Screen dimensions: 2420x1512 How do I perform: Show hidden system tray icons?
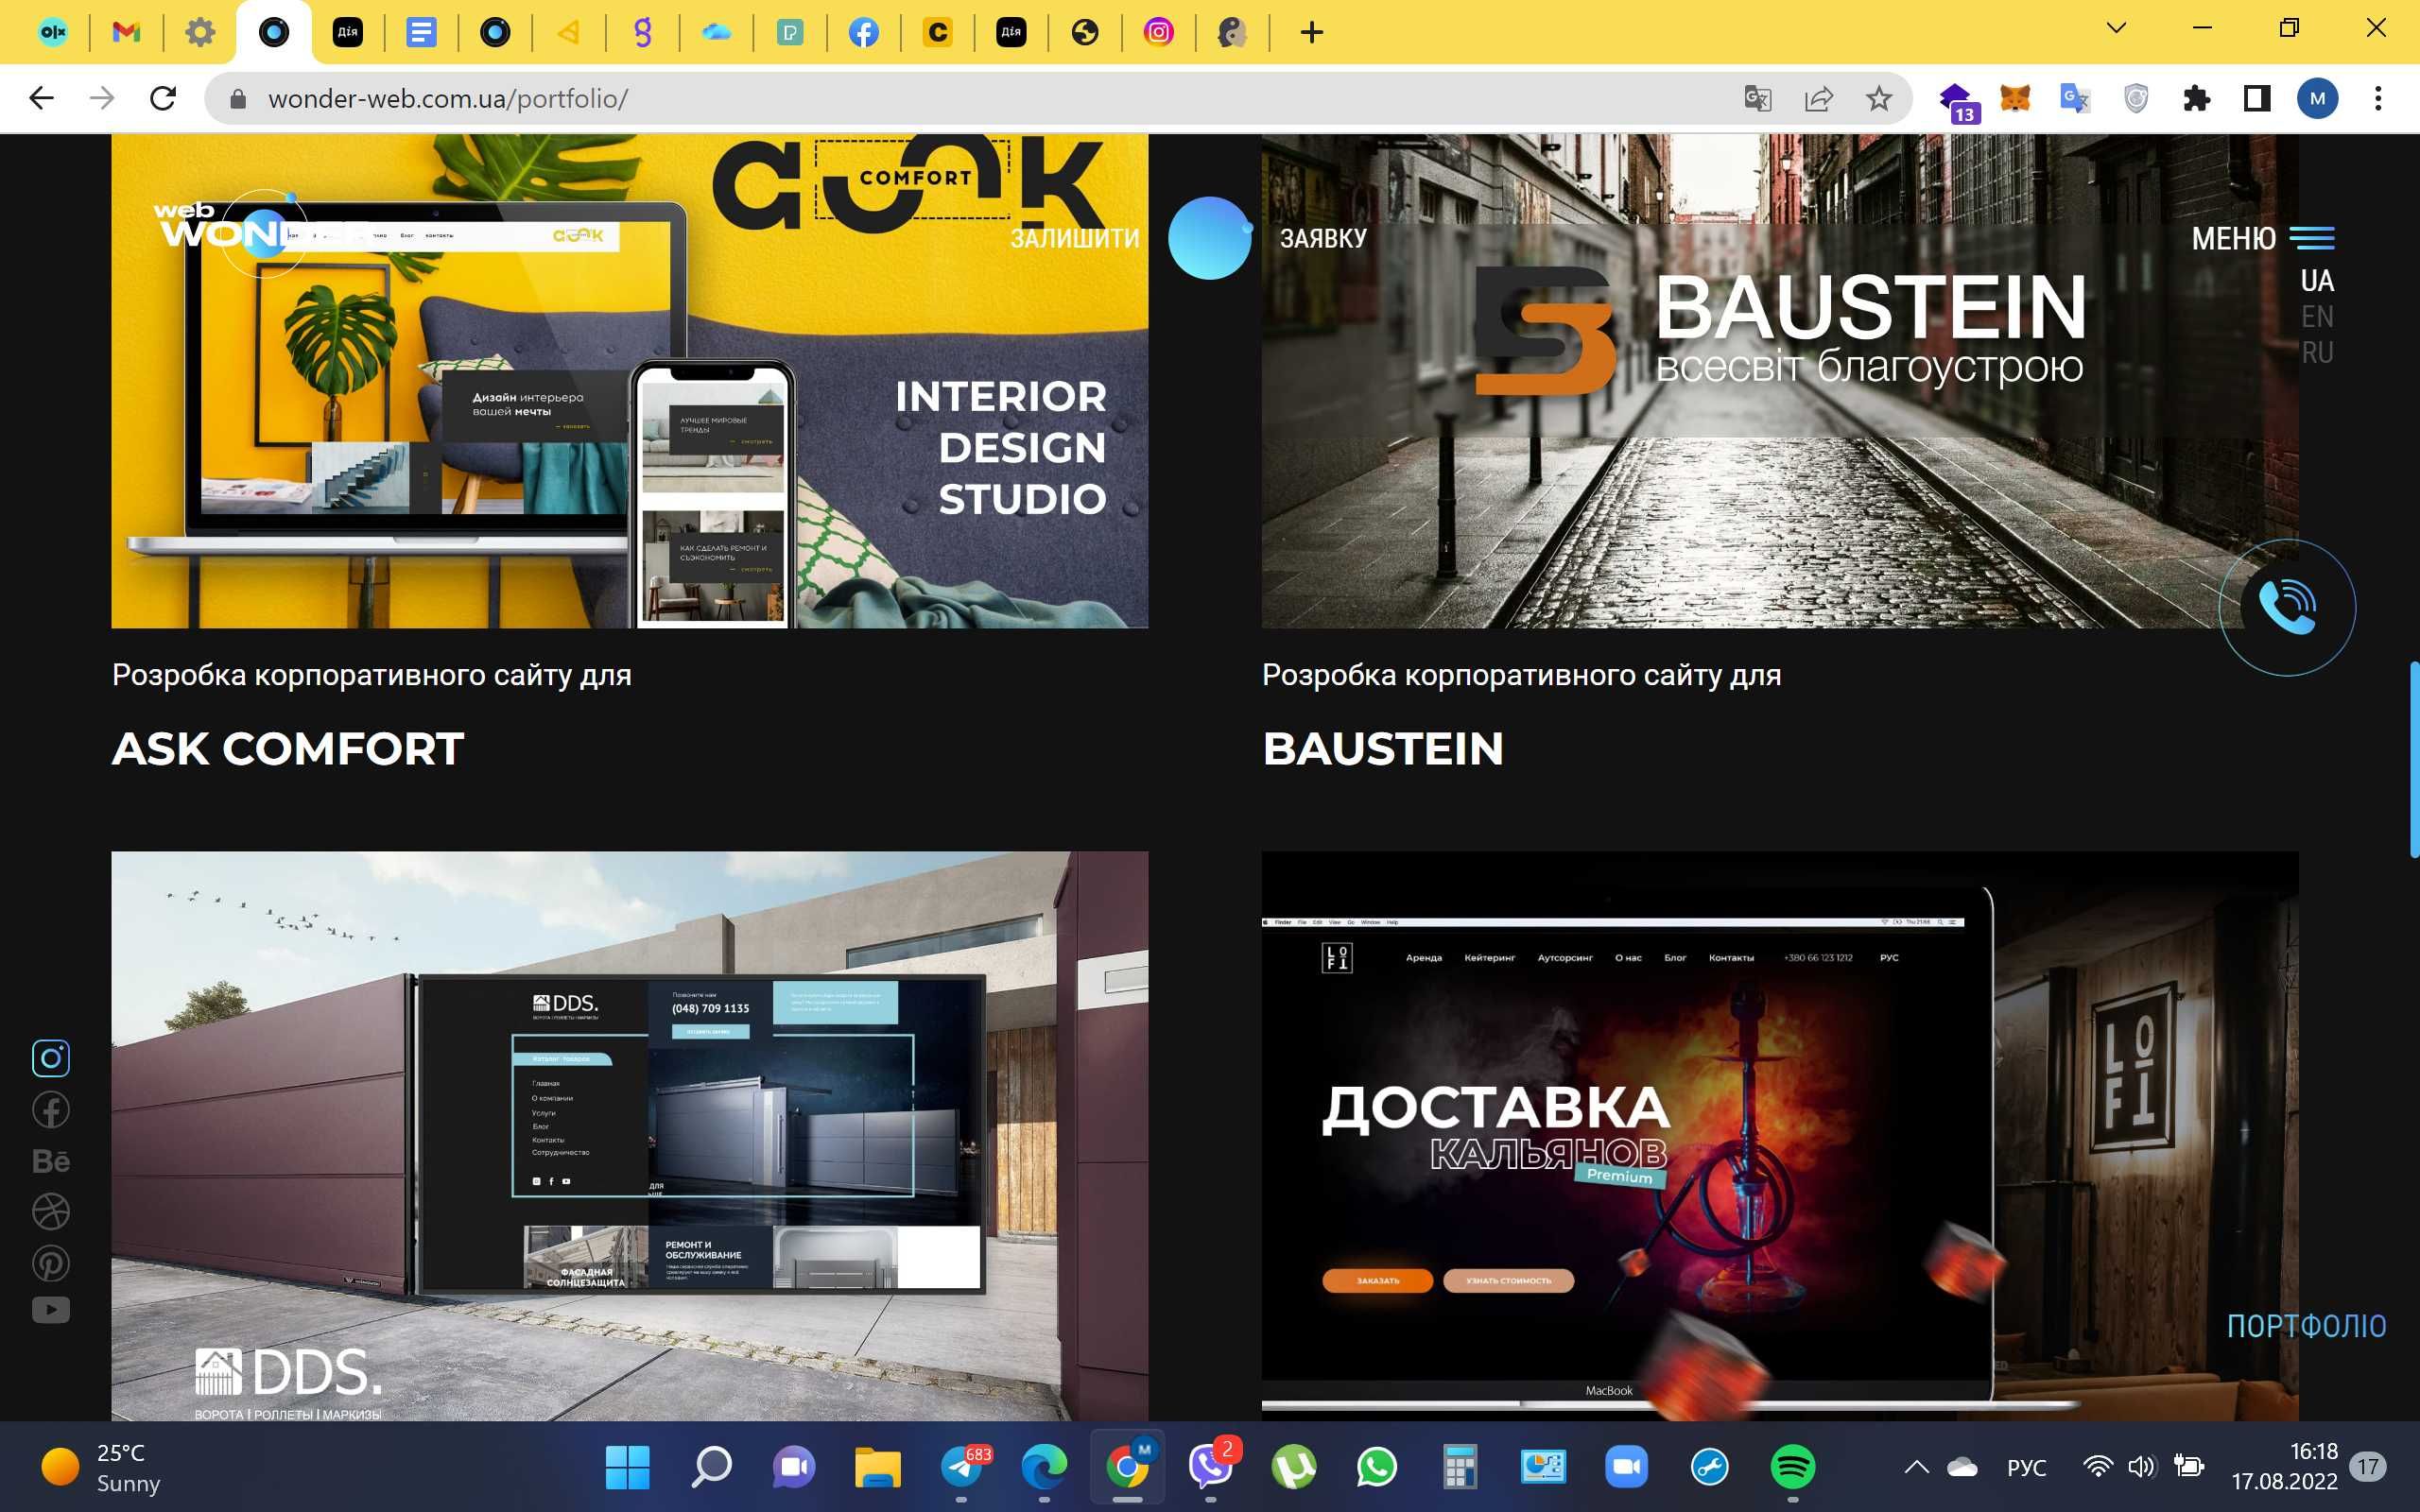click(1916, 1467)
